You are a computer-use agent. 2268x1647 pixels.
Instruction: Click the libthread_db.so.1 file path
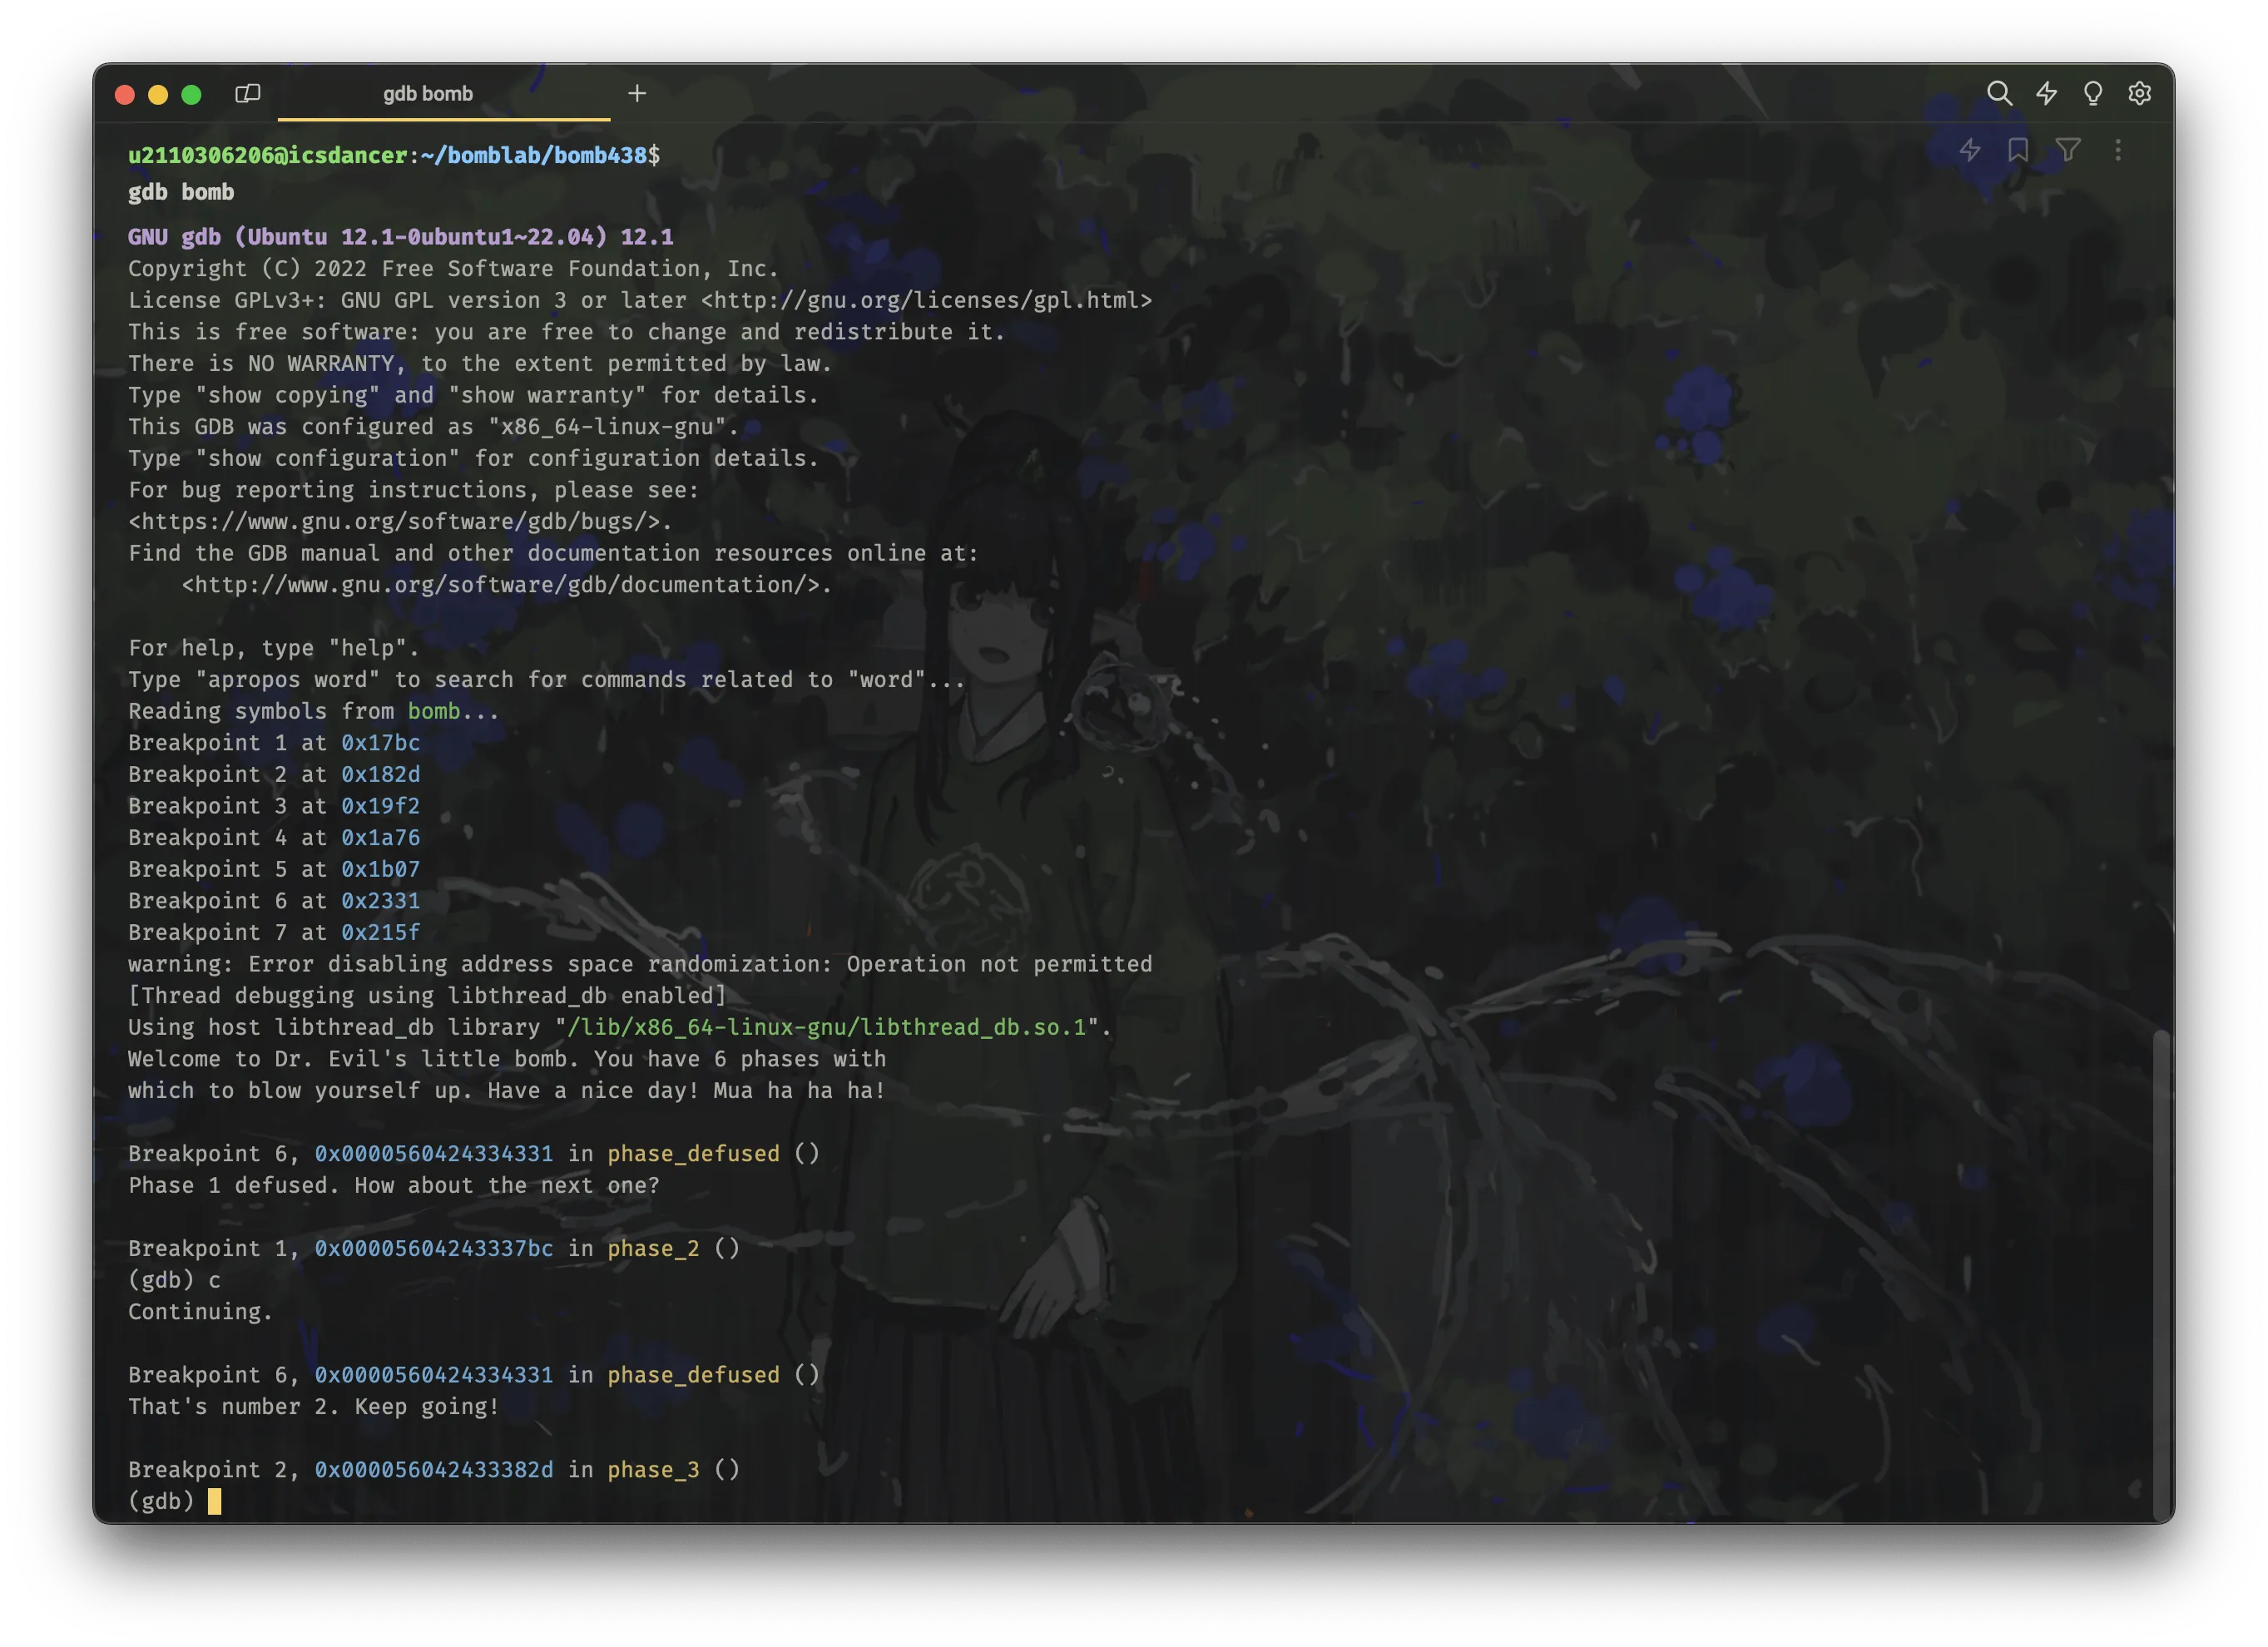(x=826, y=1027)
